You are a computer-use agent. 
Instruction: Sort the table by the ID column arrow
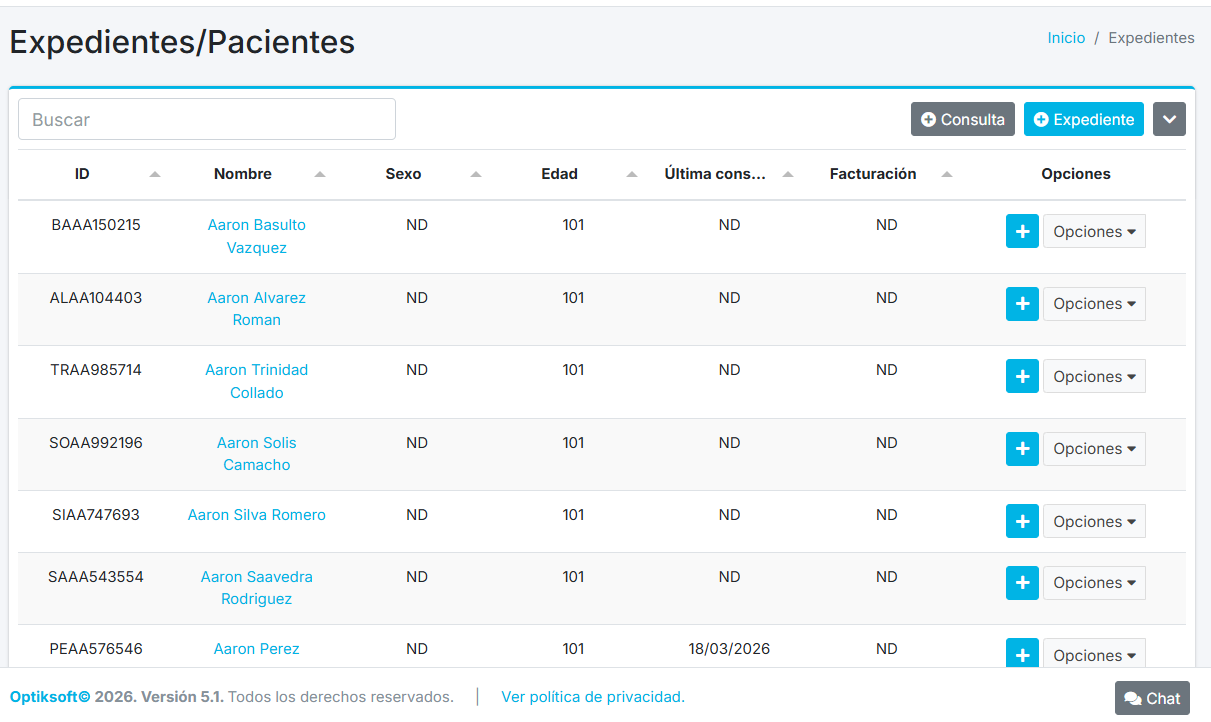tap(154, 174)
